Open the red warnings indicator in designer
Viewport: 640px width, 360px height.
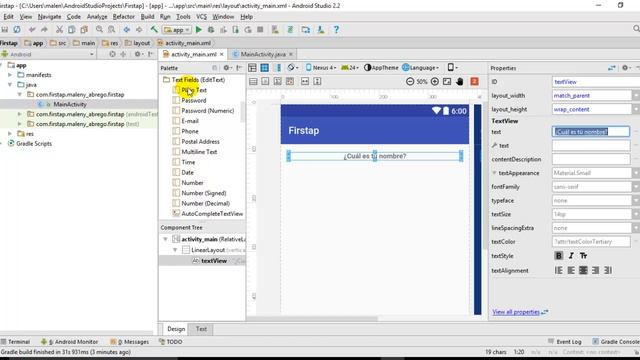(x=474, y=82)
